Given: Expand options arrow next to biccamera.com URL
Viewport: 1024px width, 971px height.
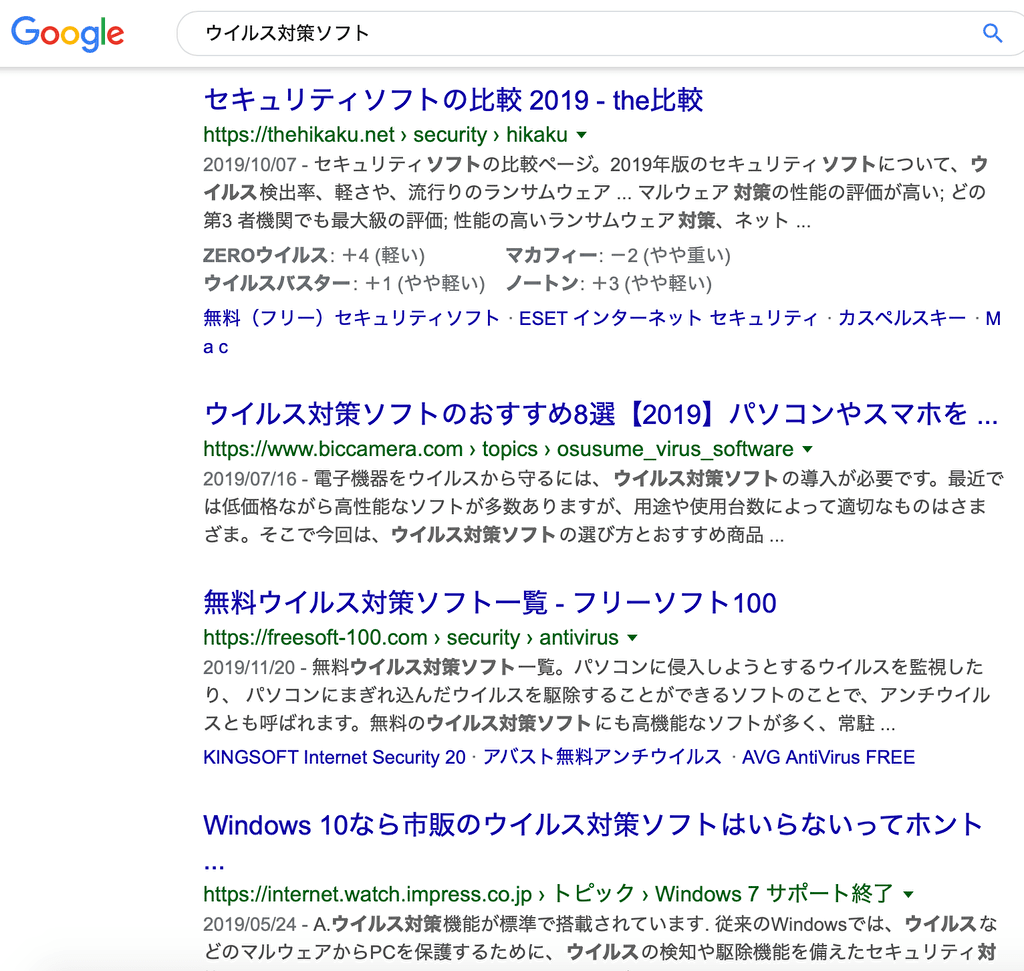Looking at the screenshot, I should point(808,449).
